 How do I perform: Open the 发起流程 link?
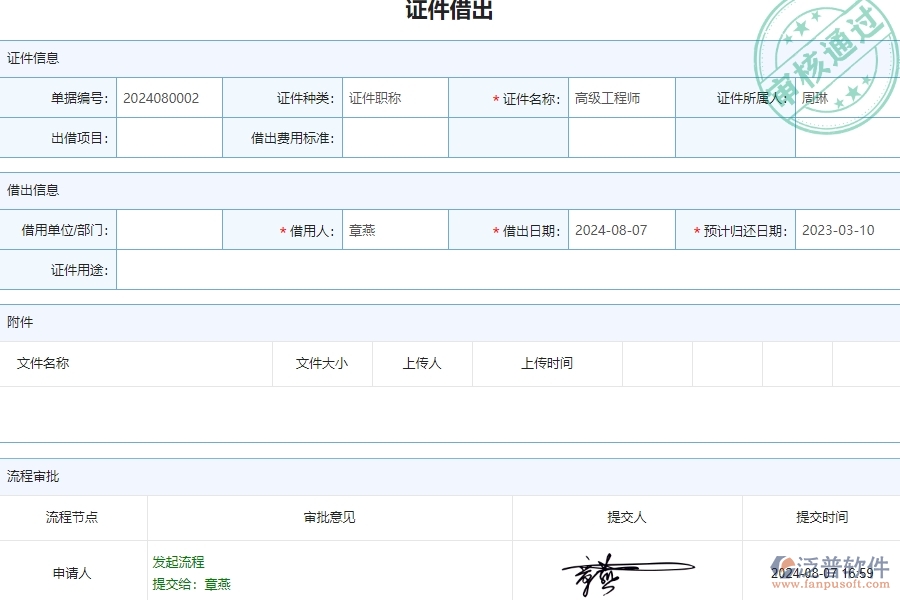[x=176, y=563]
